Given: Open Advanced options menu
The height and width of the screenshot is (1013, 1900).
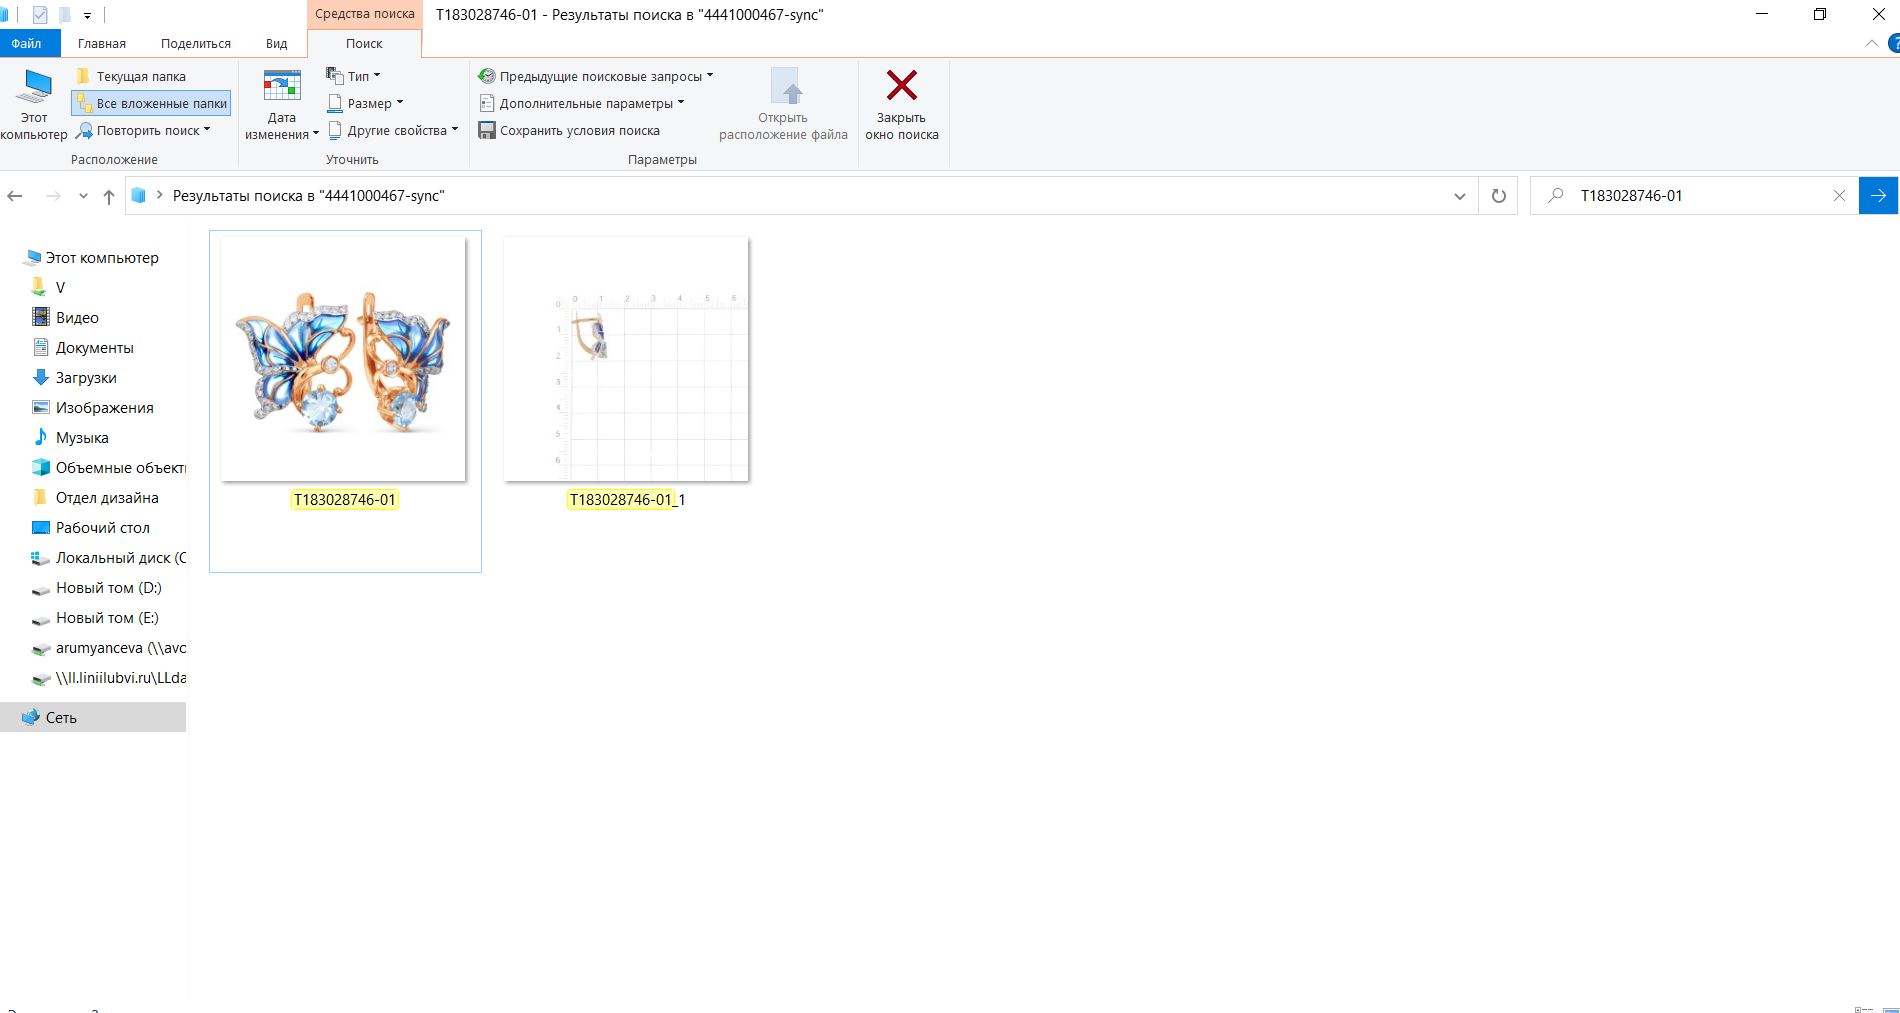Looking at the screenshot, I should pos(584,103).
